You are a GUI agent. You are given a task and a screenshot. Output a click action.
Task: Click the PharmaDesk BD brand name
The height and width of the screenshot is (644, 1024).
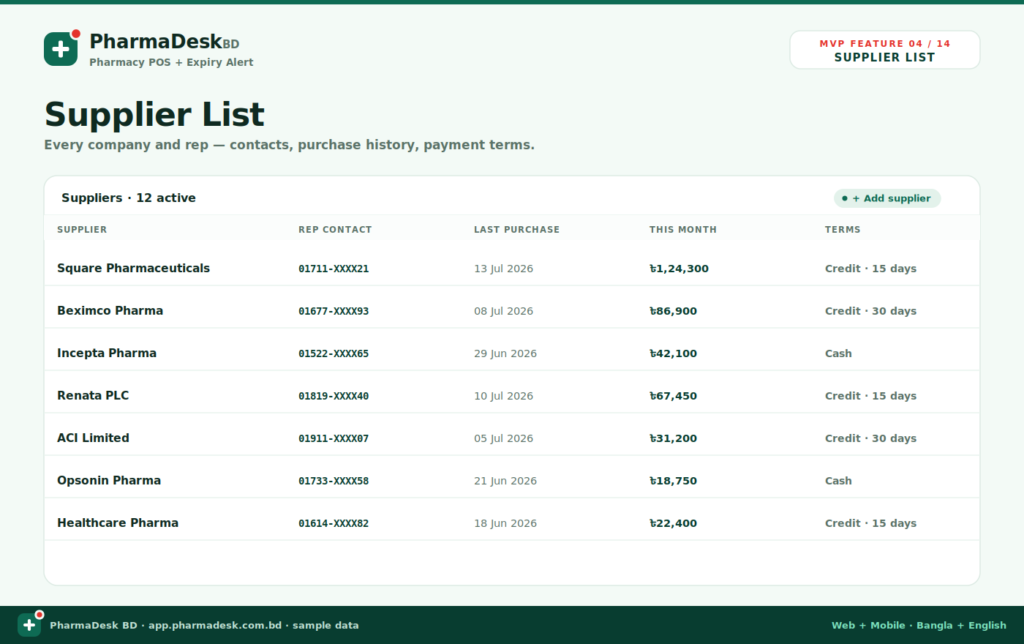[165, 42]
